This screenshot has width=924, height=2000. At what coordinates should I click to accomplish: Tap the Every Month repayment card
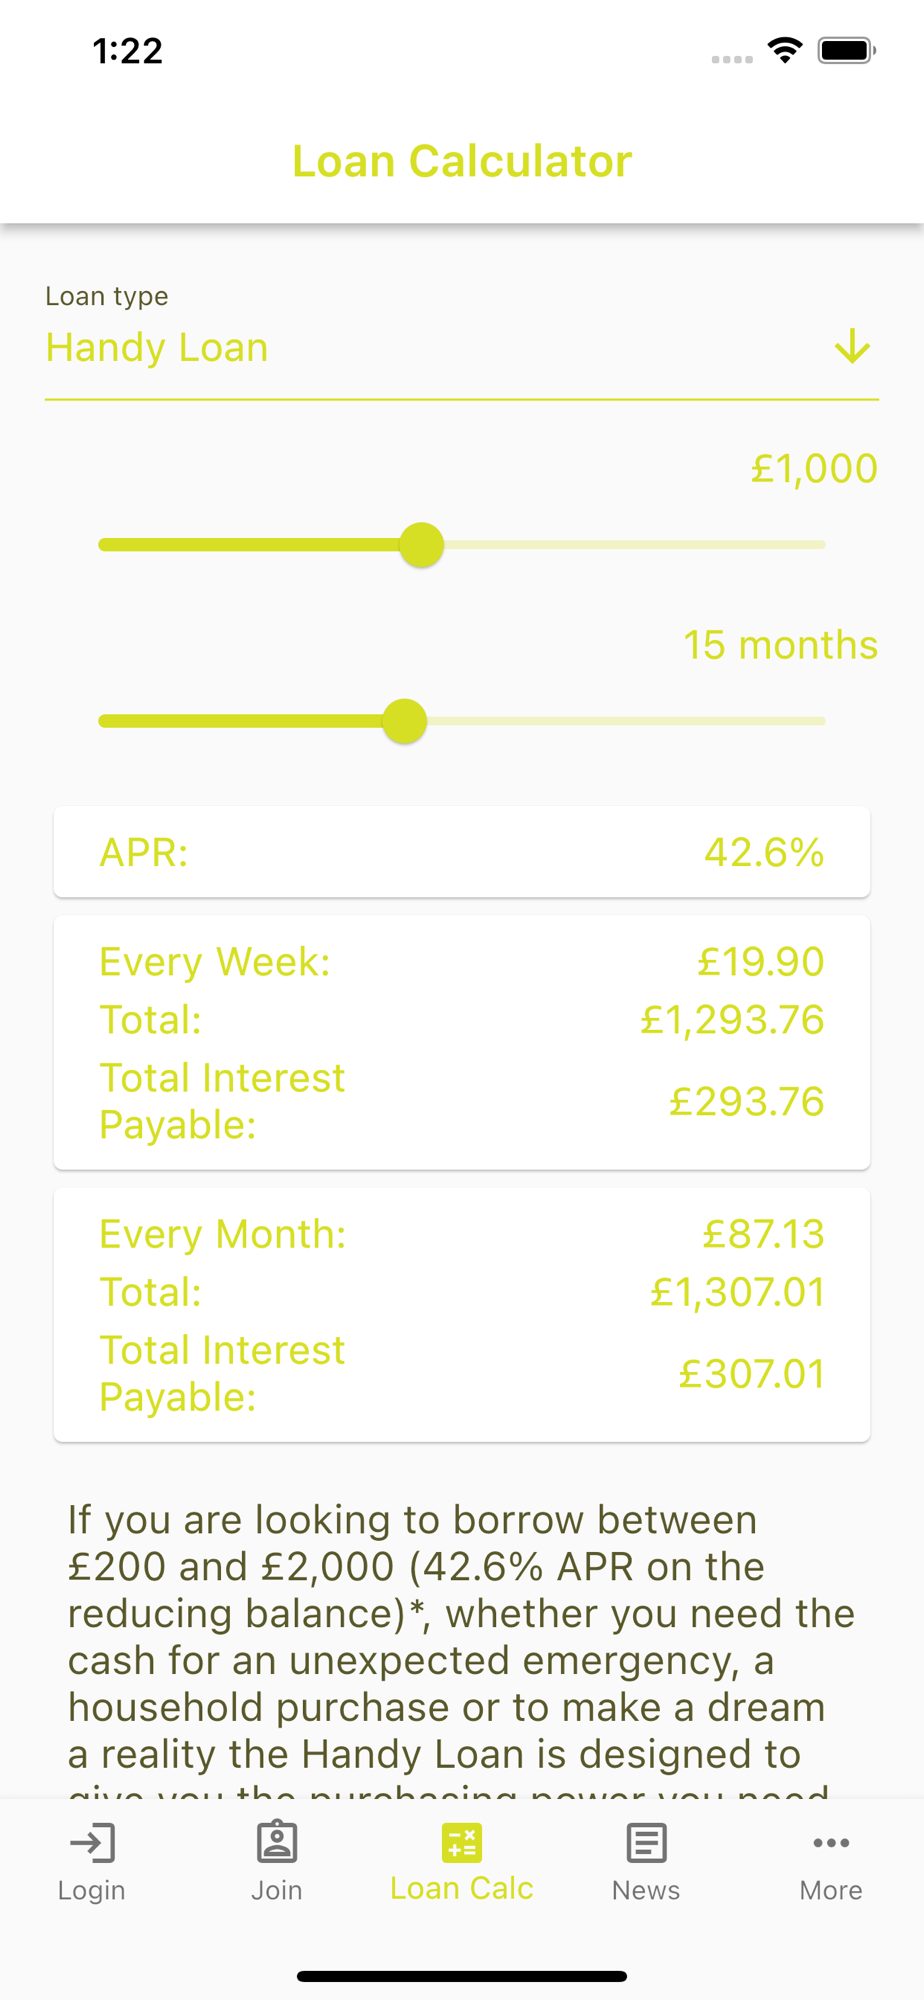coord(461,1314)
